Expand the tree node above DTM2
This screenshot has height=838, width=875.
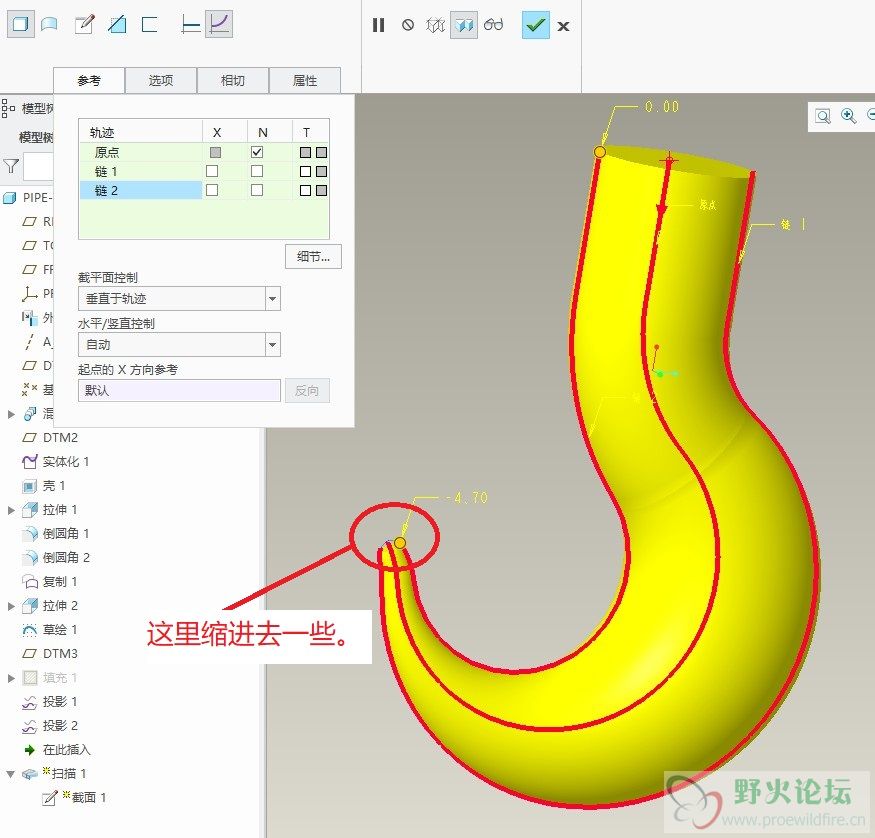click(11, 414)
